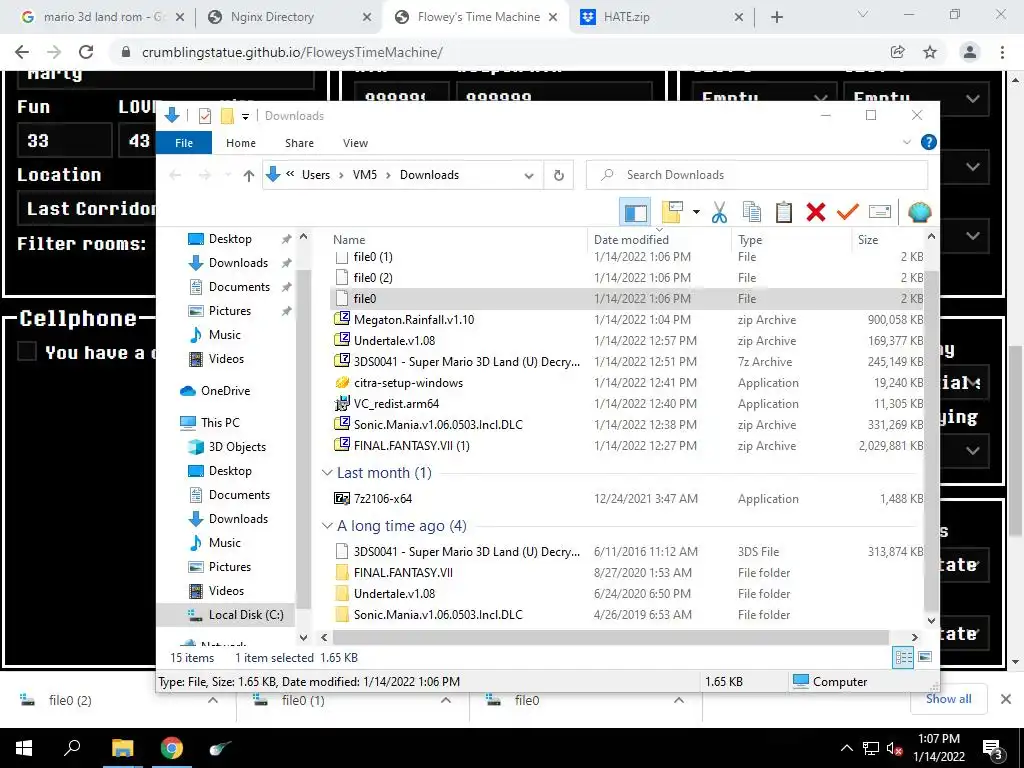
Task: Select Local Disk (C:) in navigation pane
Action: (236, 615)
